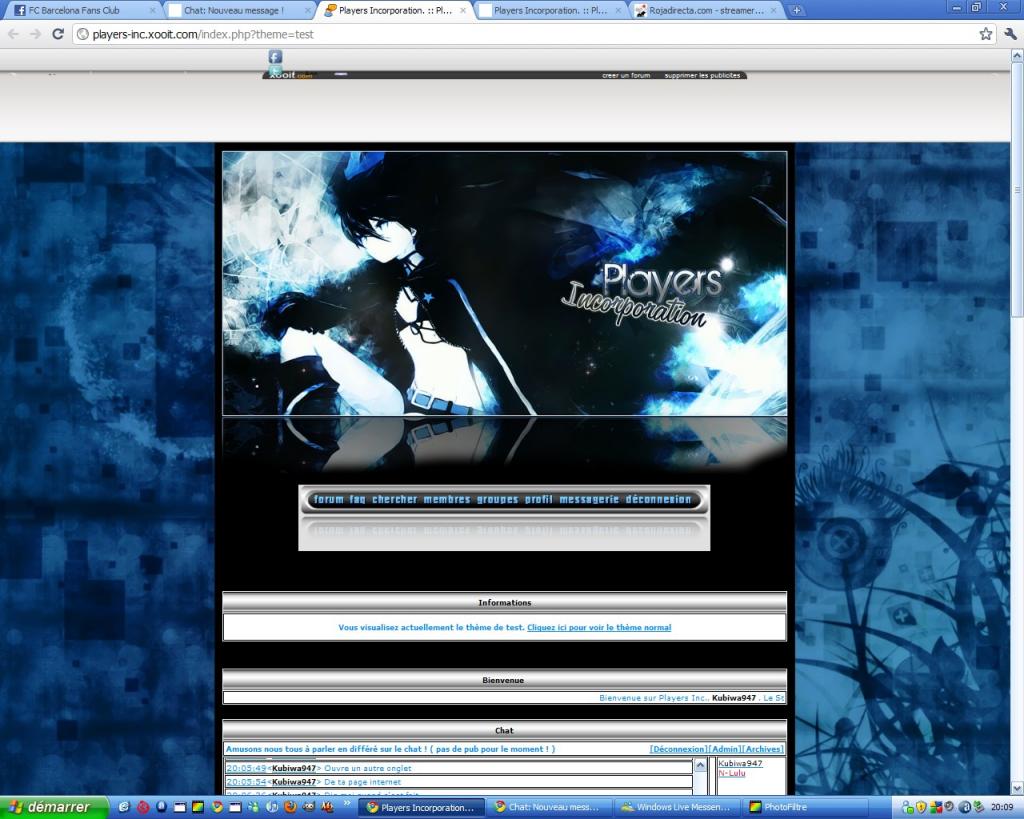1024x819 pixels.
Task: Click N-Lulu in the chat user list
Action: click(731, 773)
